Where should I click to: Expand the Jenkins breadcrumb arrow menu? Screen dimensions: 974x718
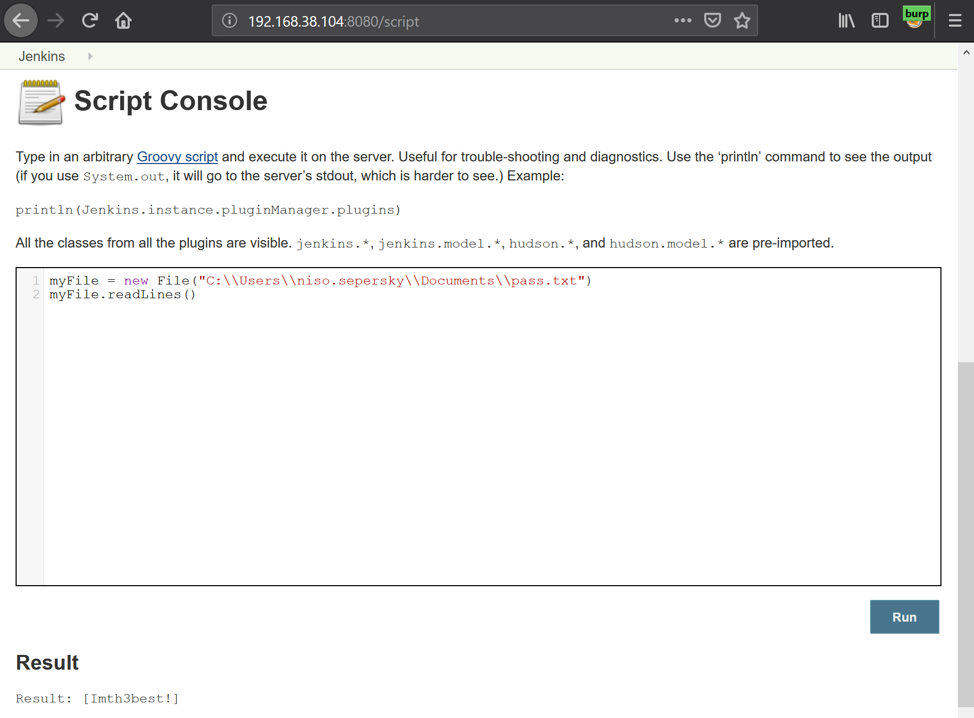point(90,56)
